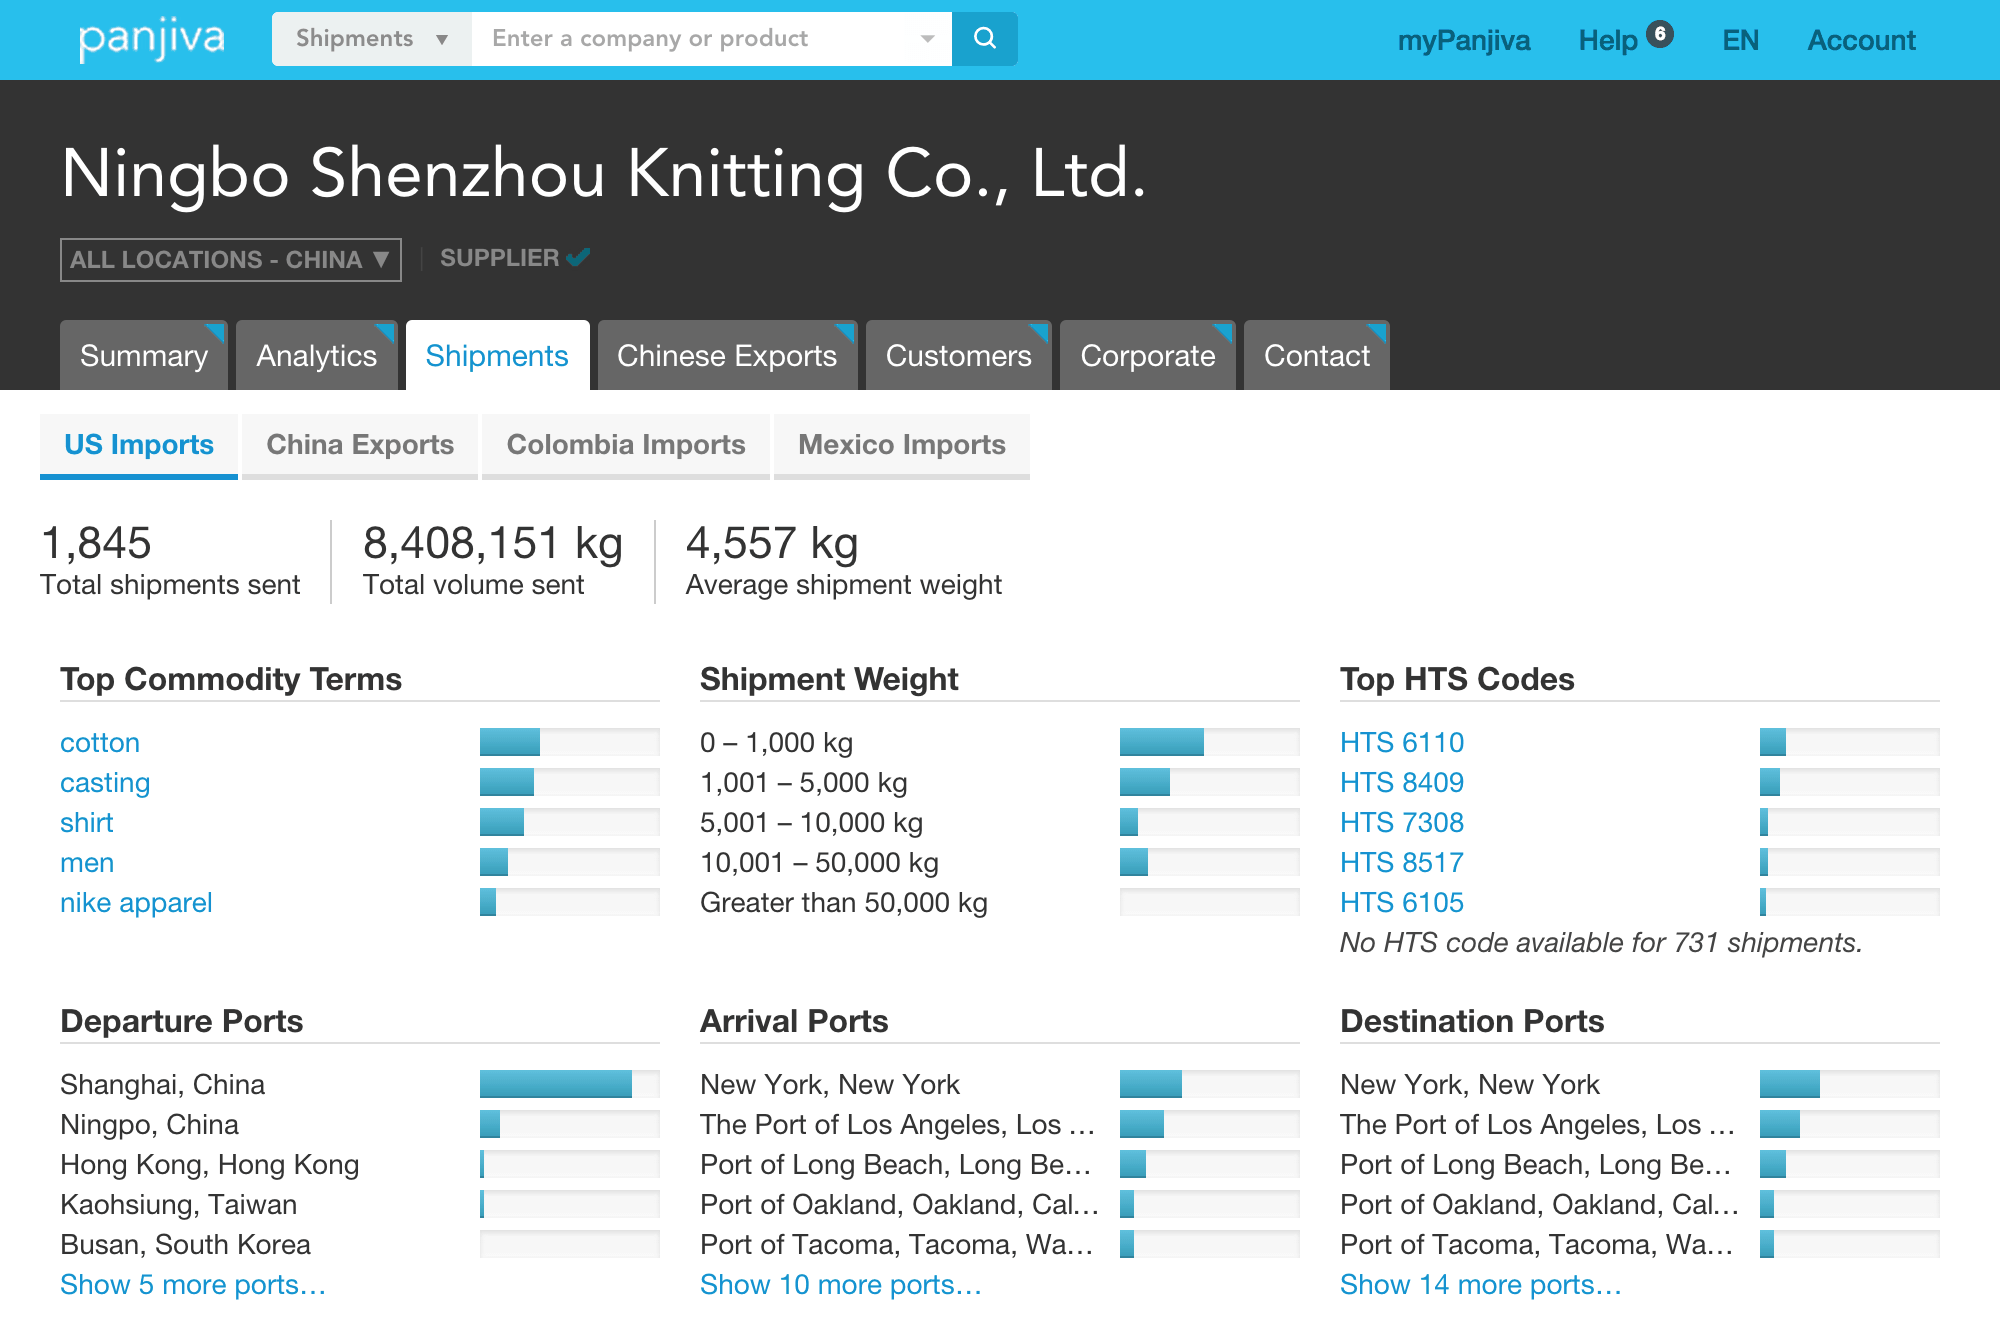
Task: Select the Mexico Imports sub-tab
Action: [x=902, y=445]
